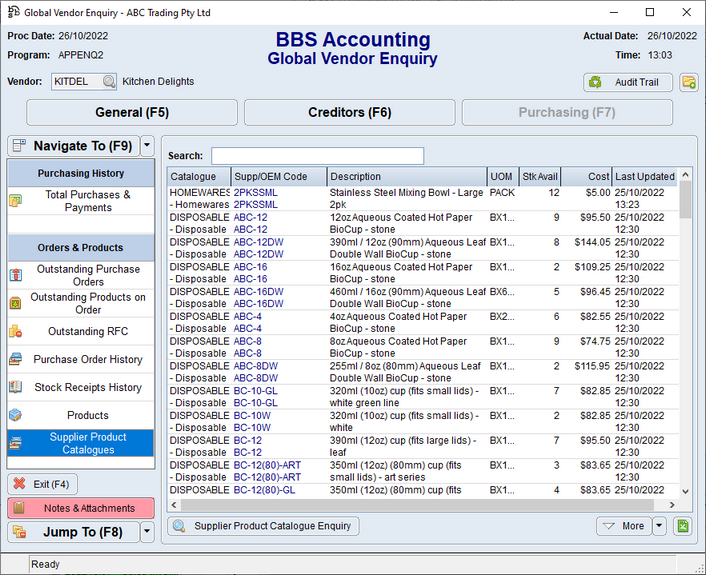Screen dimensions: 706x575
Task: Click the folder icon beside Audit Trail
Action: click(688, 82)
